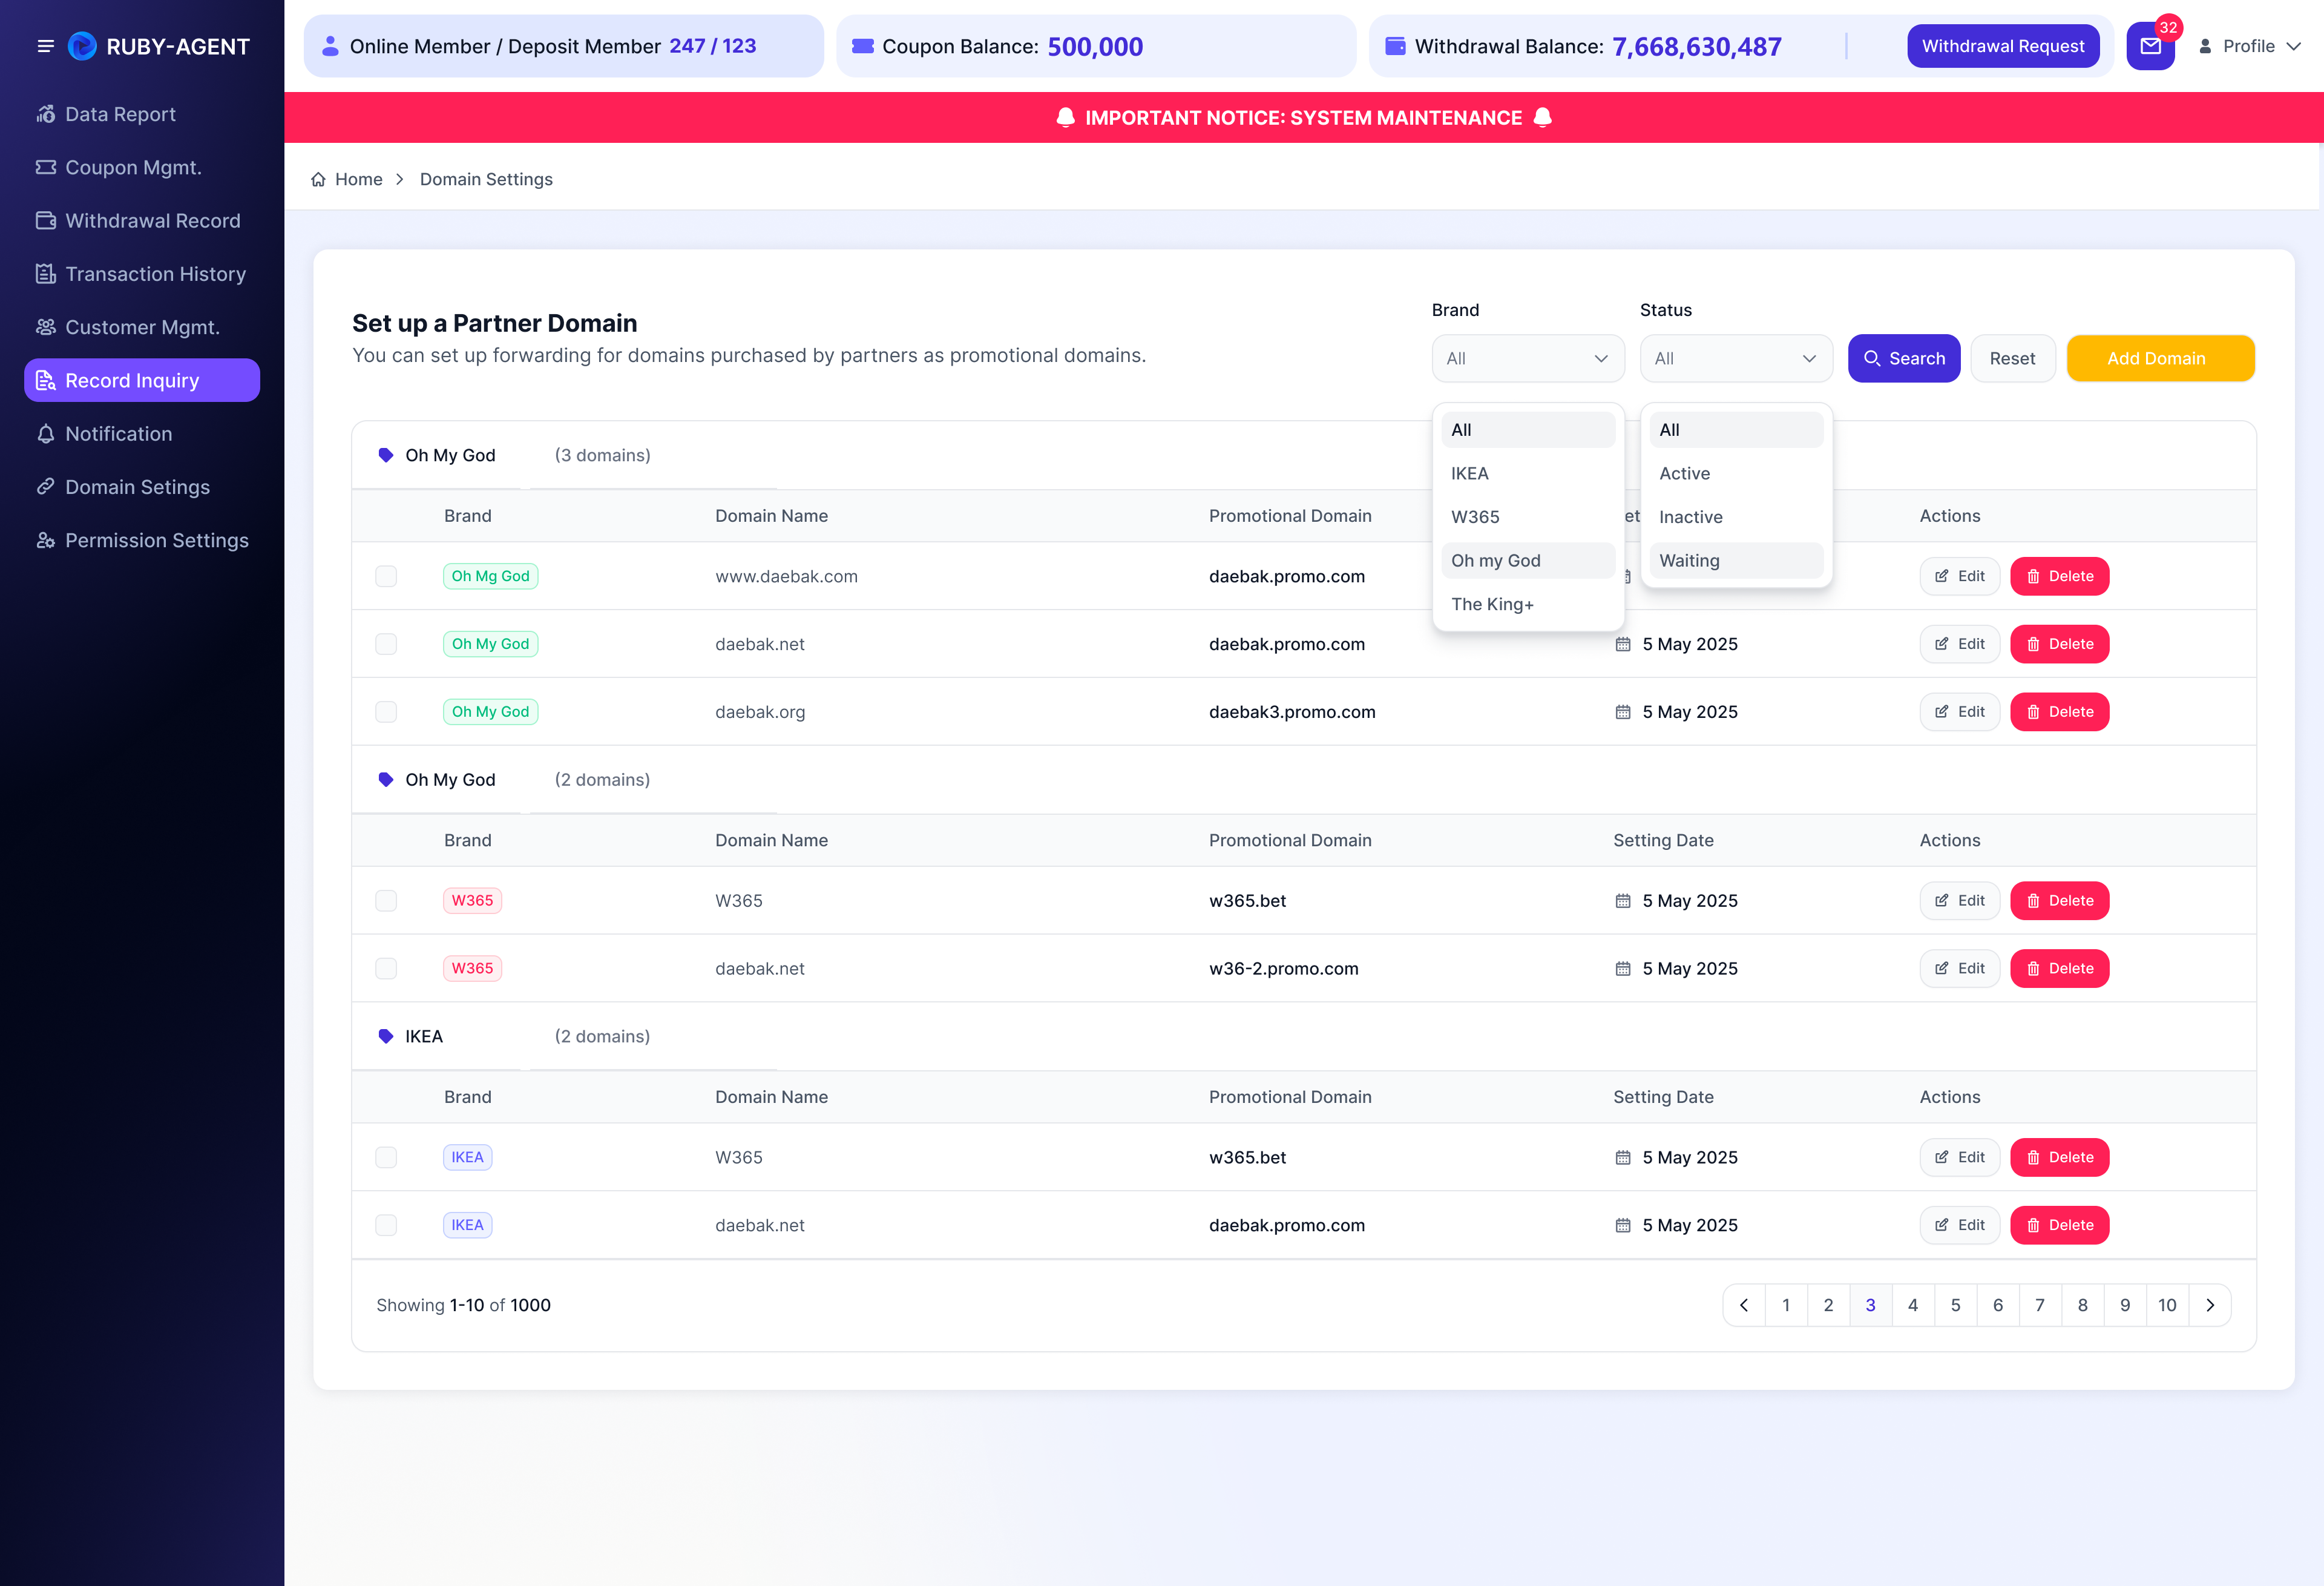
Task: Click the home icon in breadcrumb
Action: click(318, 179)
